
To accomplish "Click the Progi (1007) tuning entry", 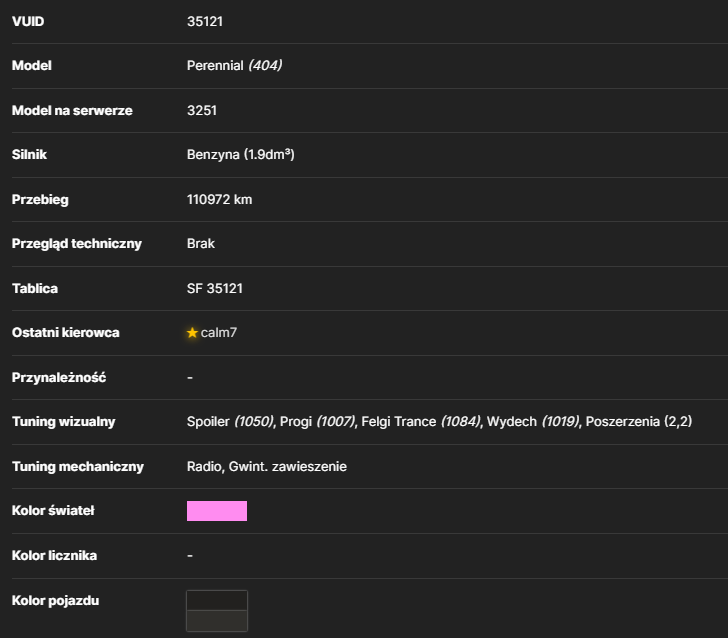I will pos(318,422).
